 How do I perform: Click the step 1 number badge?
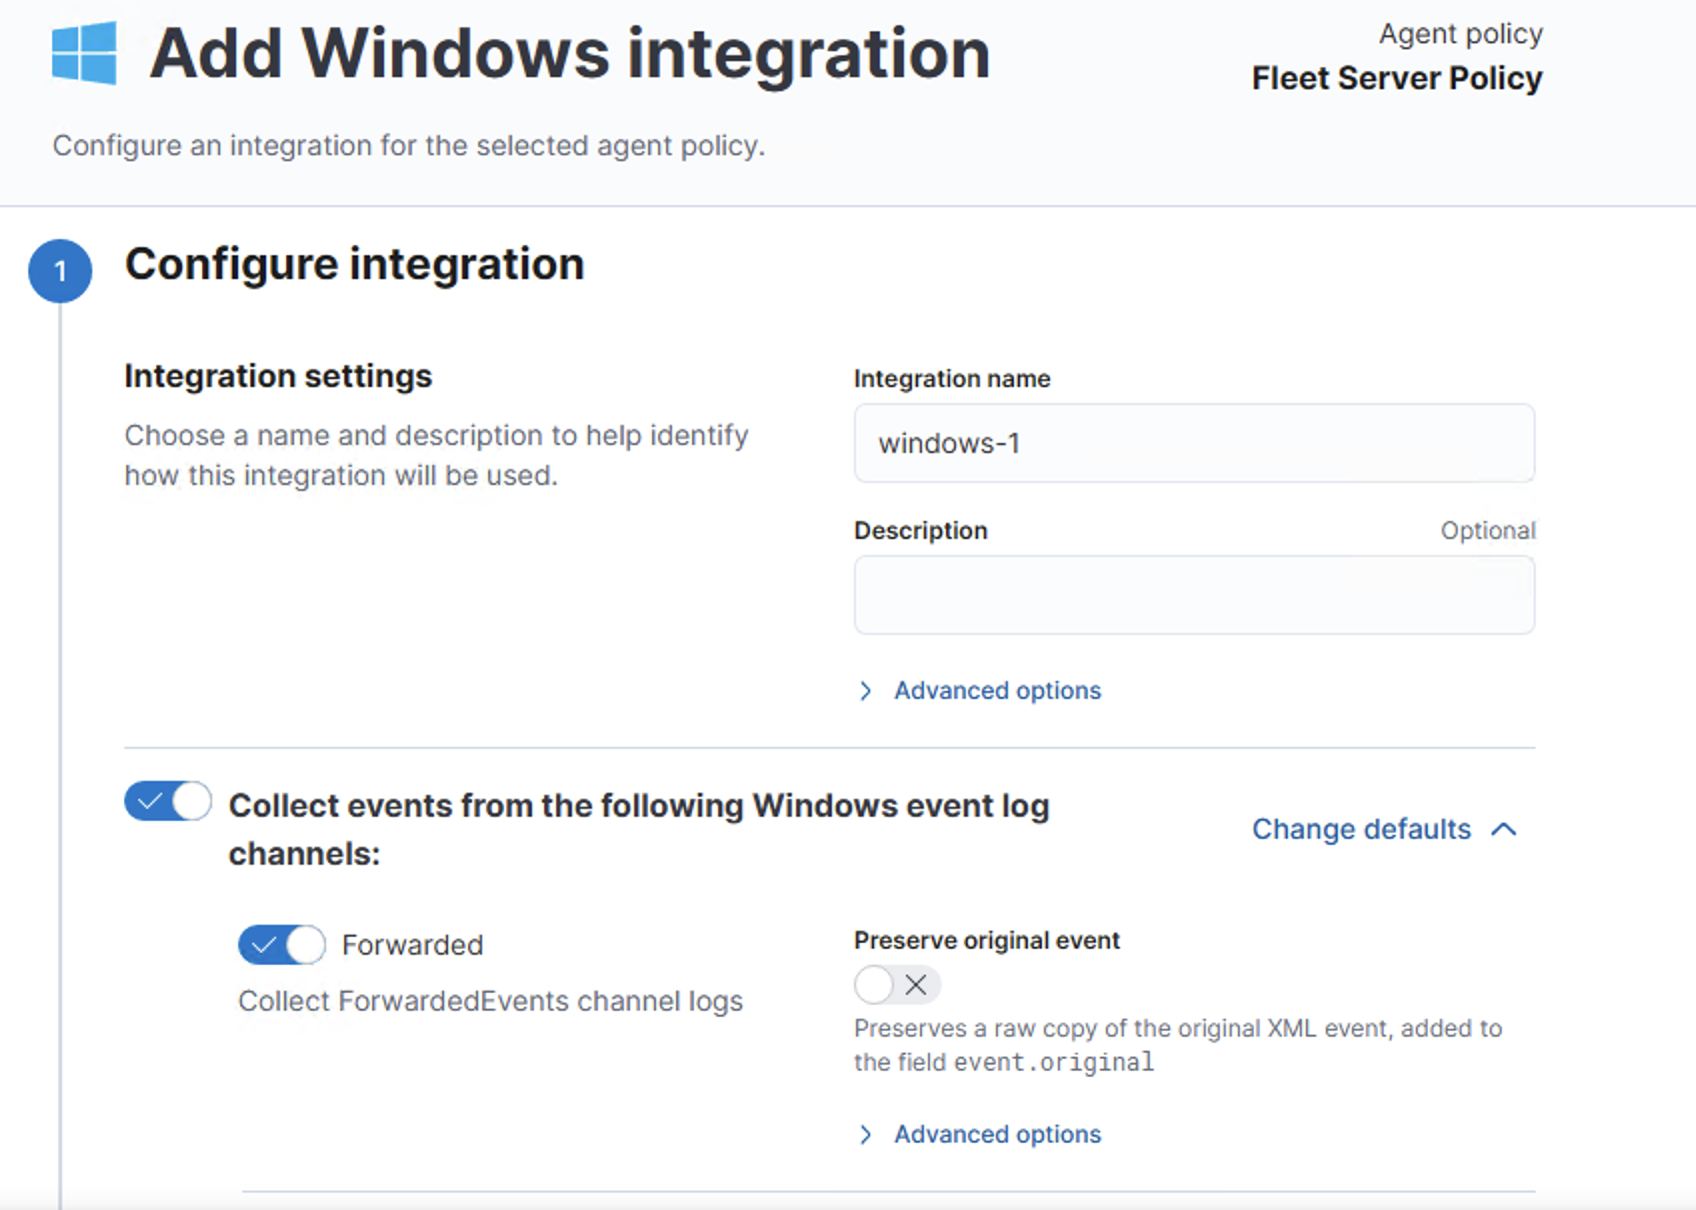(60, 271)
